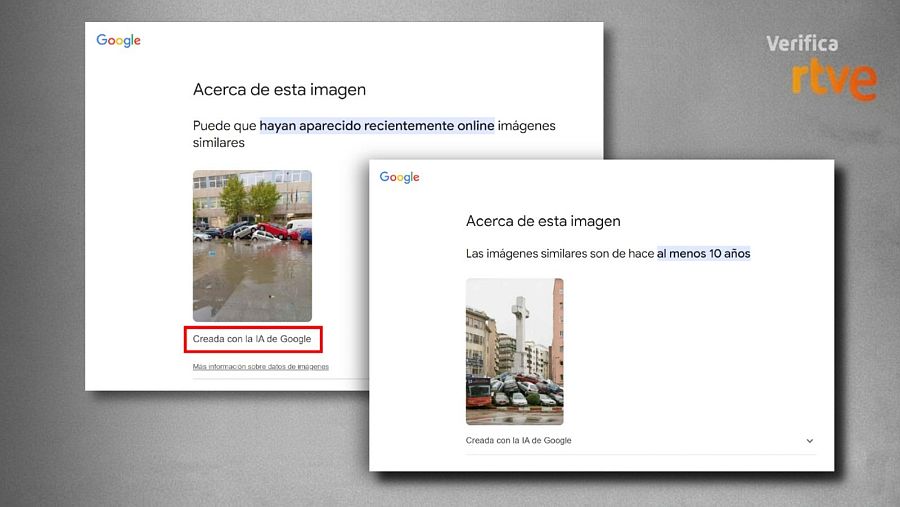Open Más información sobre datos de imágenes link

(261, 366)
